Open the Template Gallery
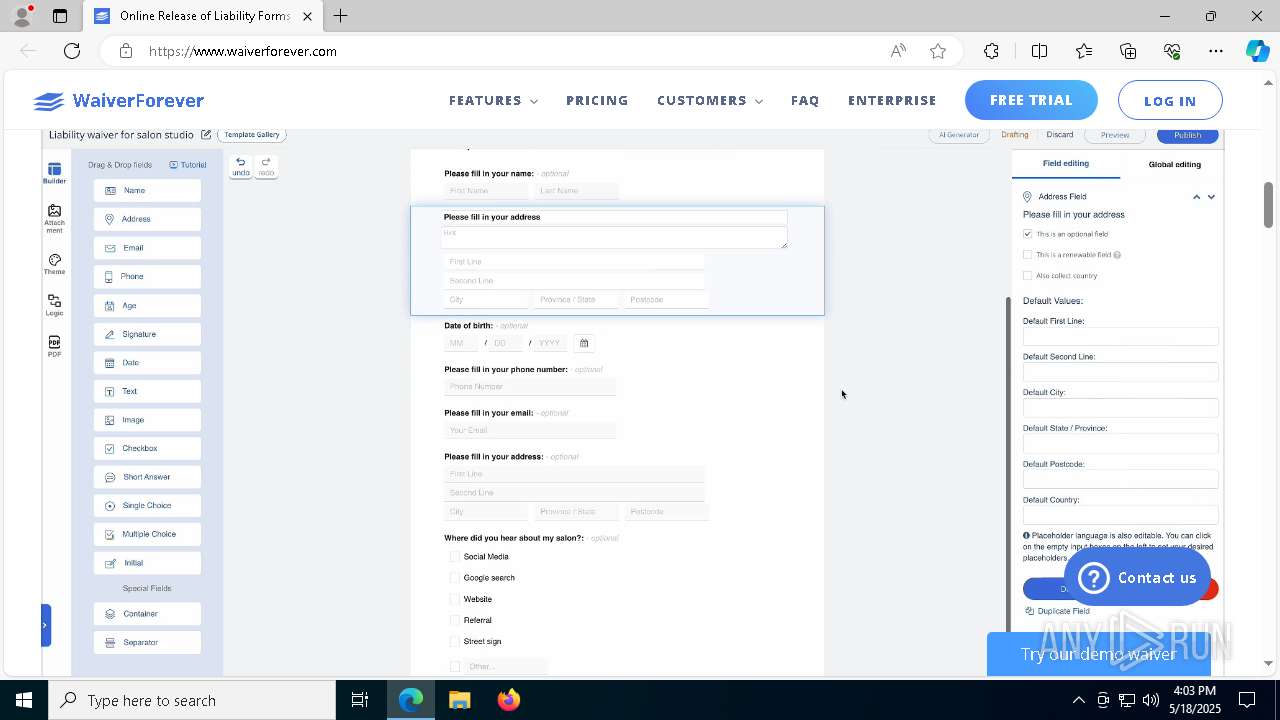1280x720 pixels. (x=252, y=135)
